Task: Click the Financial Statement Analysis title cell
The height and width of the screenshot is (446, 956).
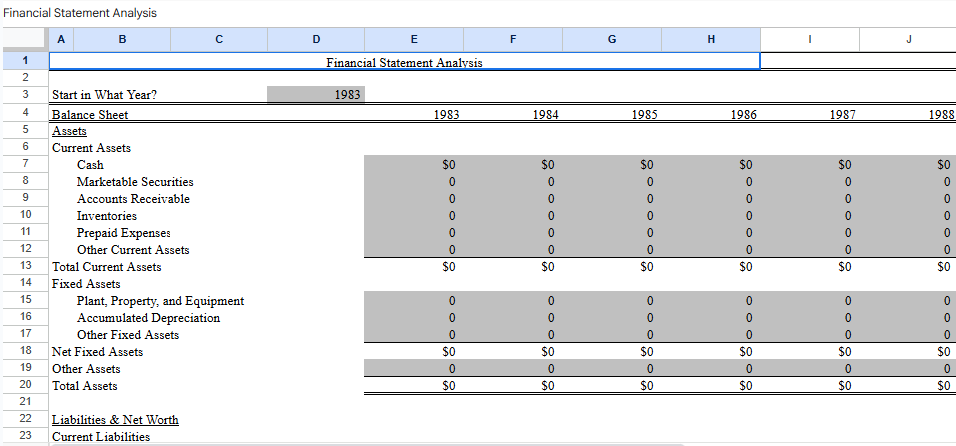Action: (404, 62)
